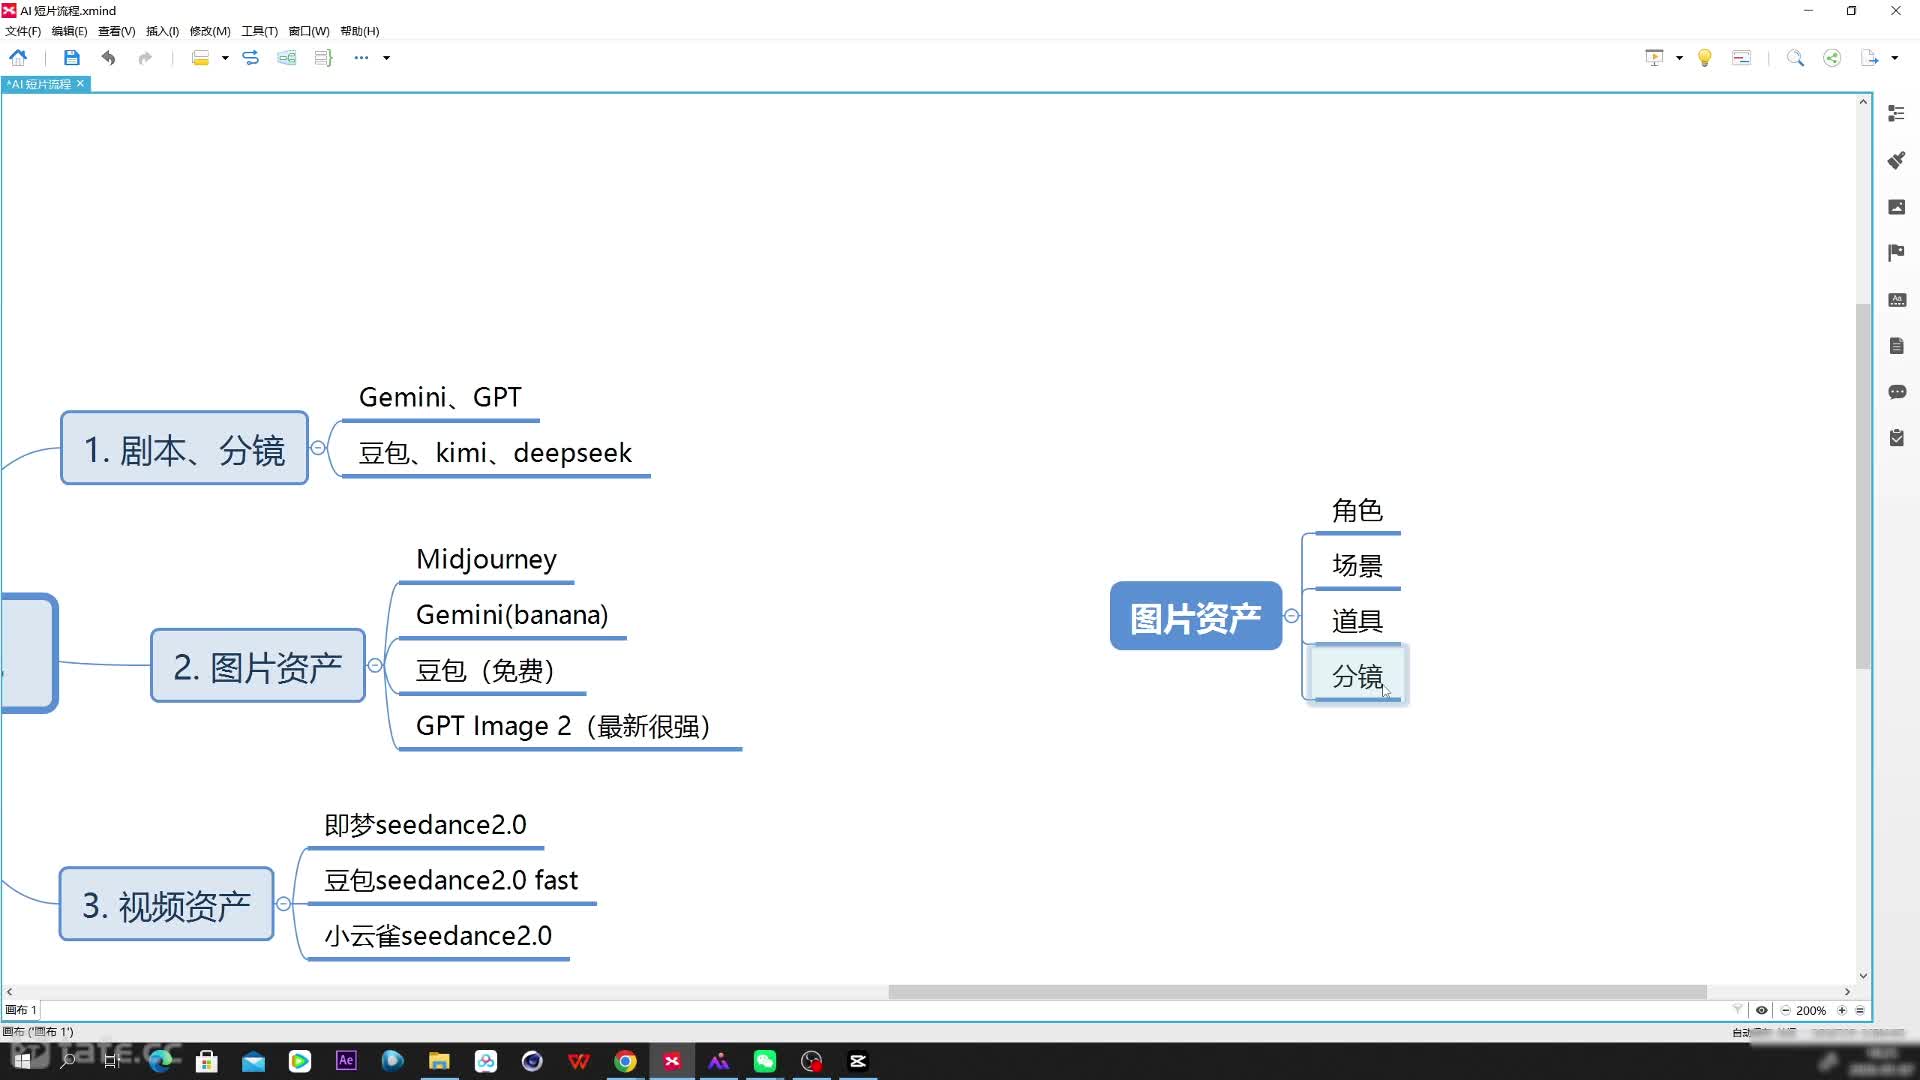Open the Gantt chart view icon
The image size is (1920, 1080).
[1741, 58]
